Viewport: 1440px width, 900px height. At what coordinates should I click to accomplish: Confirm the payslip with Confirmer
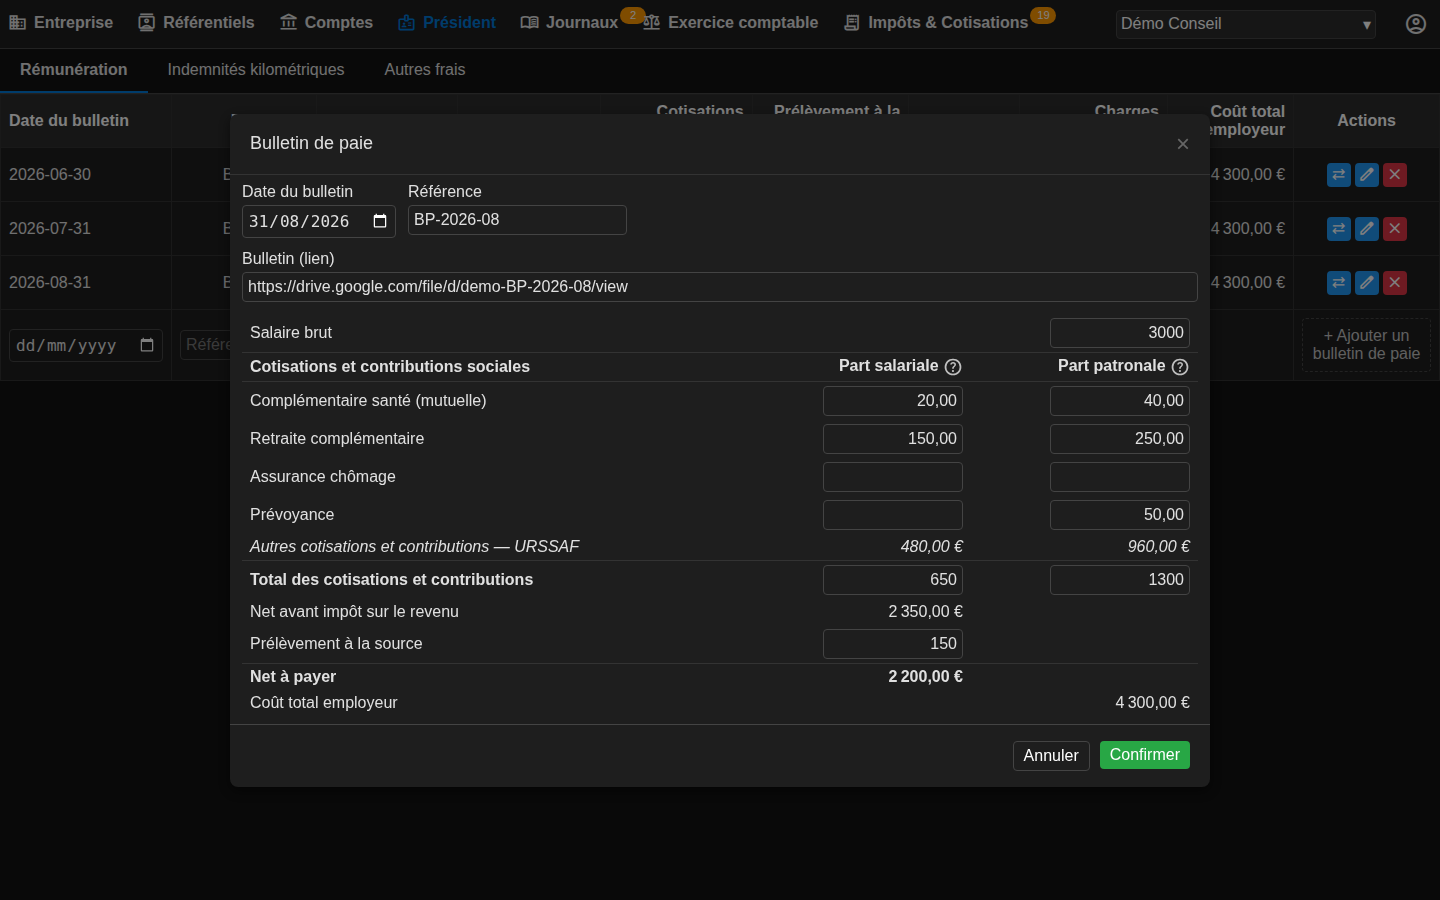coord(1145,755)
